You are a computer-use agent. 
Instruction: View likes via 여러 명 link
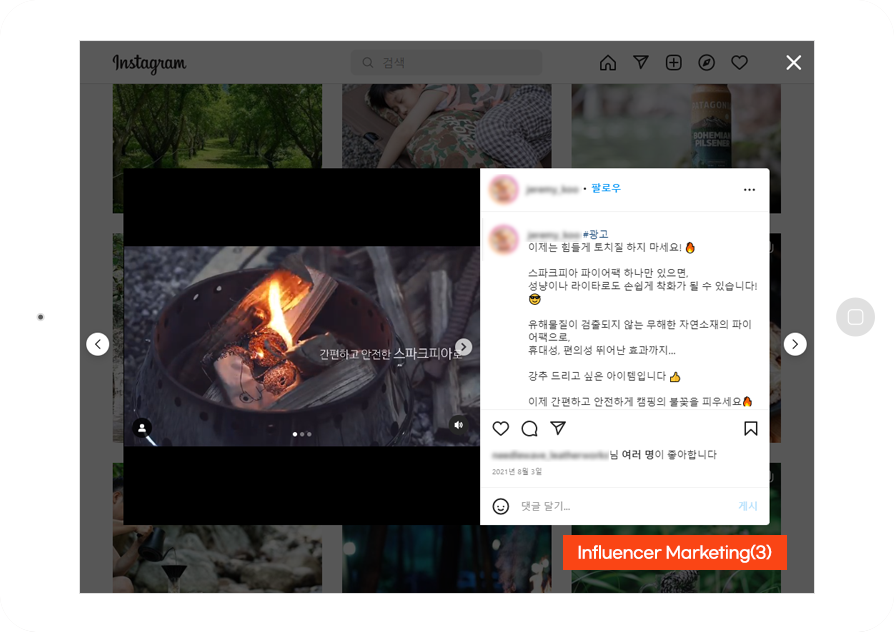[x=637, y=455]
